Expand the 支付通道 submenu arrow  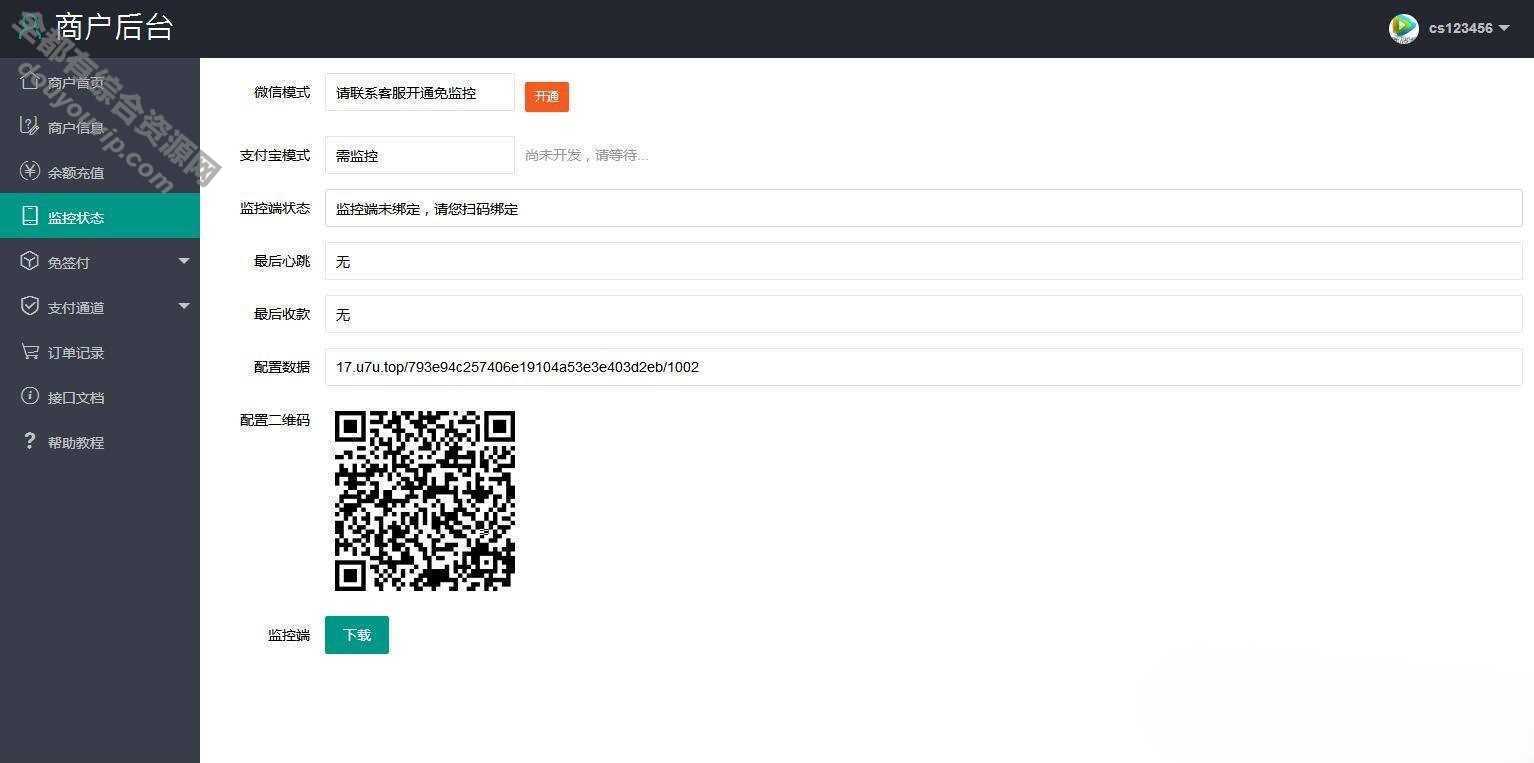click(184, 306)
